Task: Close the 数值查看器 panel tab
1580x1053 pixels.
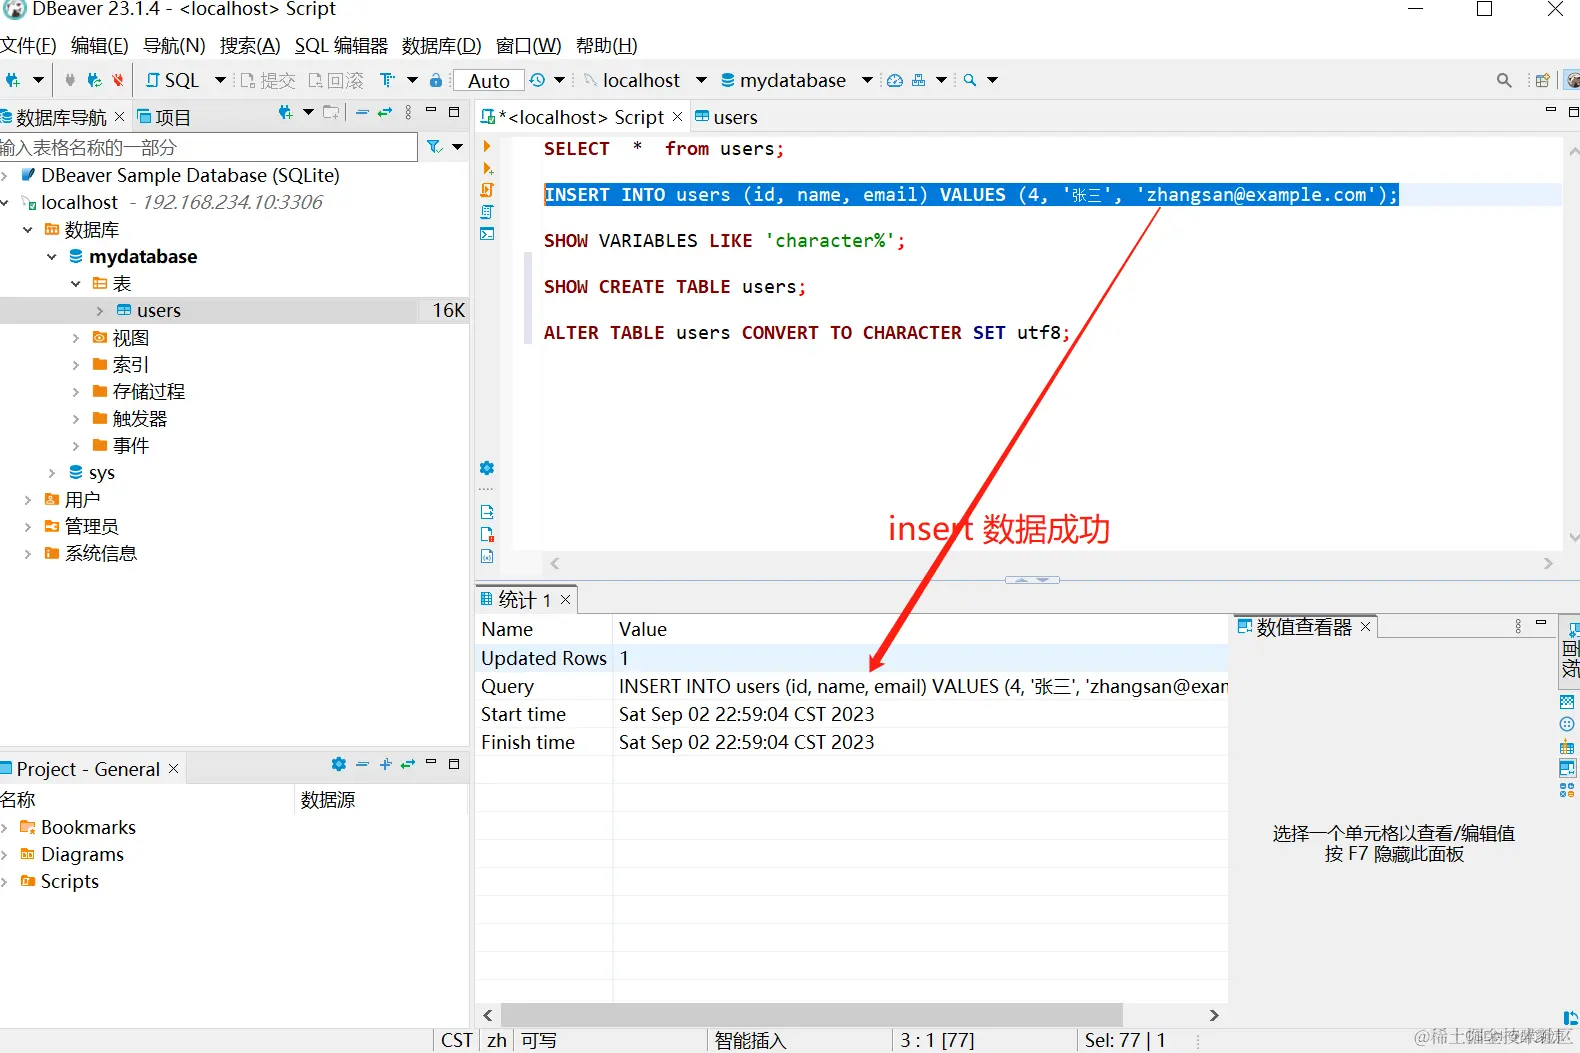Action: click(1365, 626)
